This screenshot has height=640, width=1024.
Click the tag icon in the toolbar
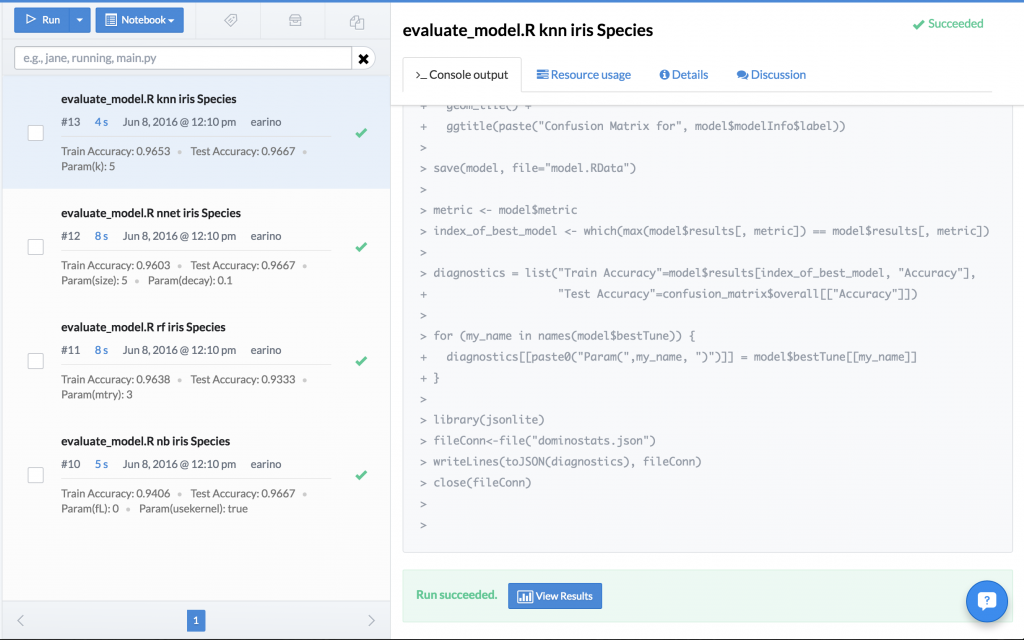coord(231,20)
